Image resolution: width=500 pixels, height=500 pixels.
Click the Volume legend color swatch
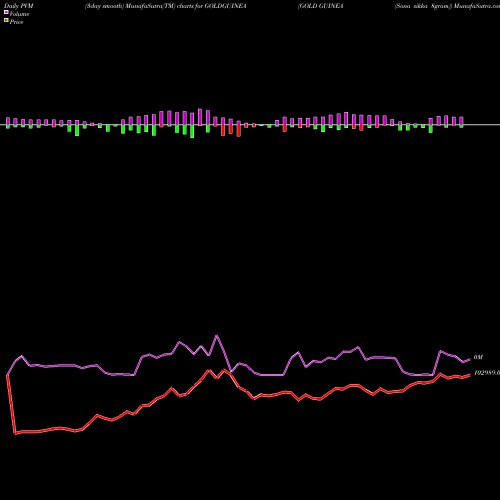[6, 12]
